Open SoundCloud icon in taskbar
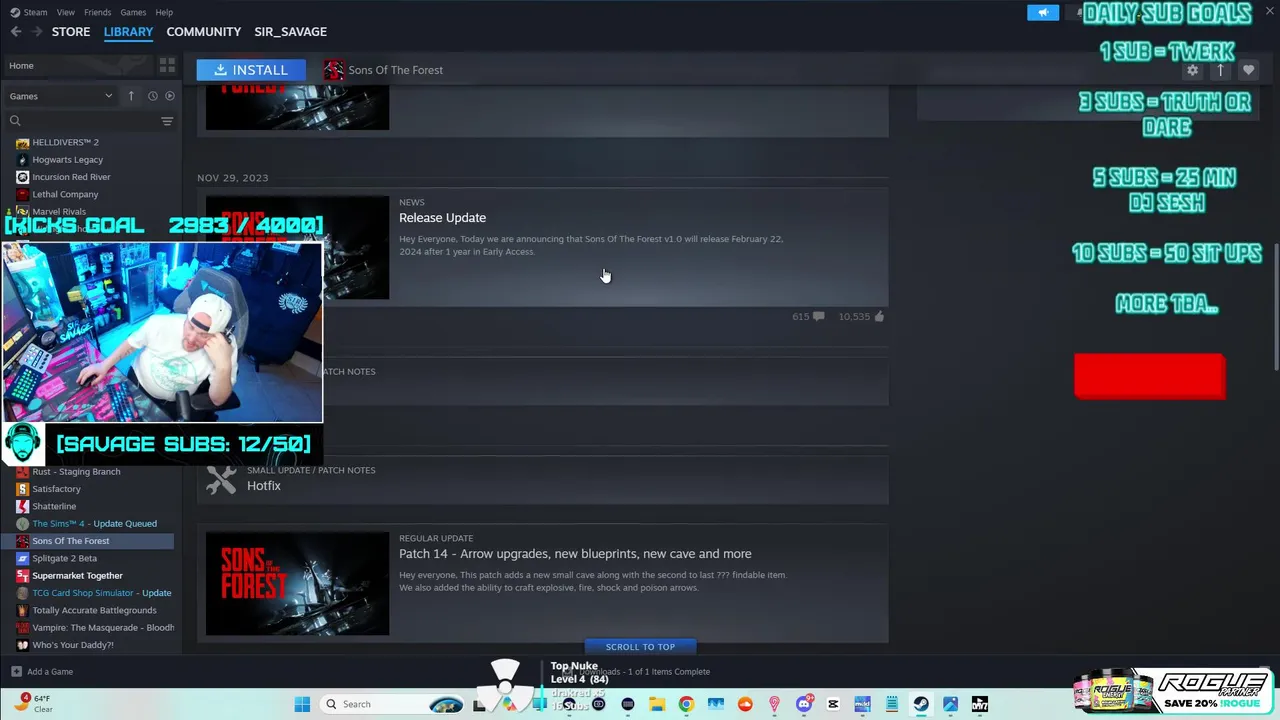Image resolution: width=1280 pixels, height=720 pixels. pos(745,704)
